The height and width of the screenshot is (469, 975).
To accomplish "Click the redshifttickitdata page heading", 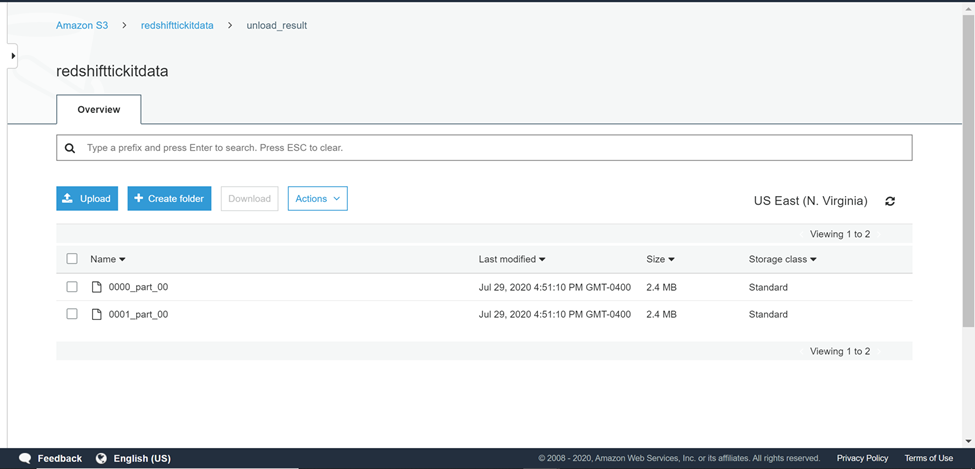I will click(112, 71).
